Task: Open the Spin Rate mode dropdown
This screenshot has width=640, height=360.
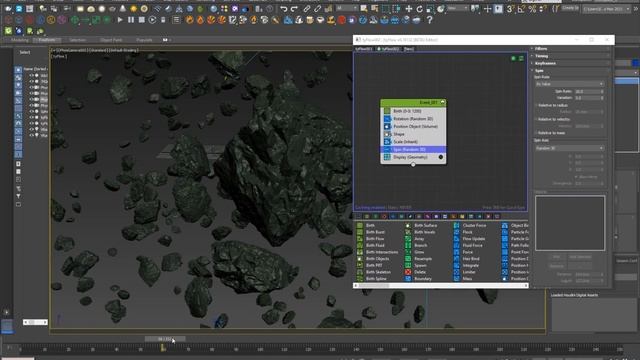Action: [x=569, y=84]
